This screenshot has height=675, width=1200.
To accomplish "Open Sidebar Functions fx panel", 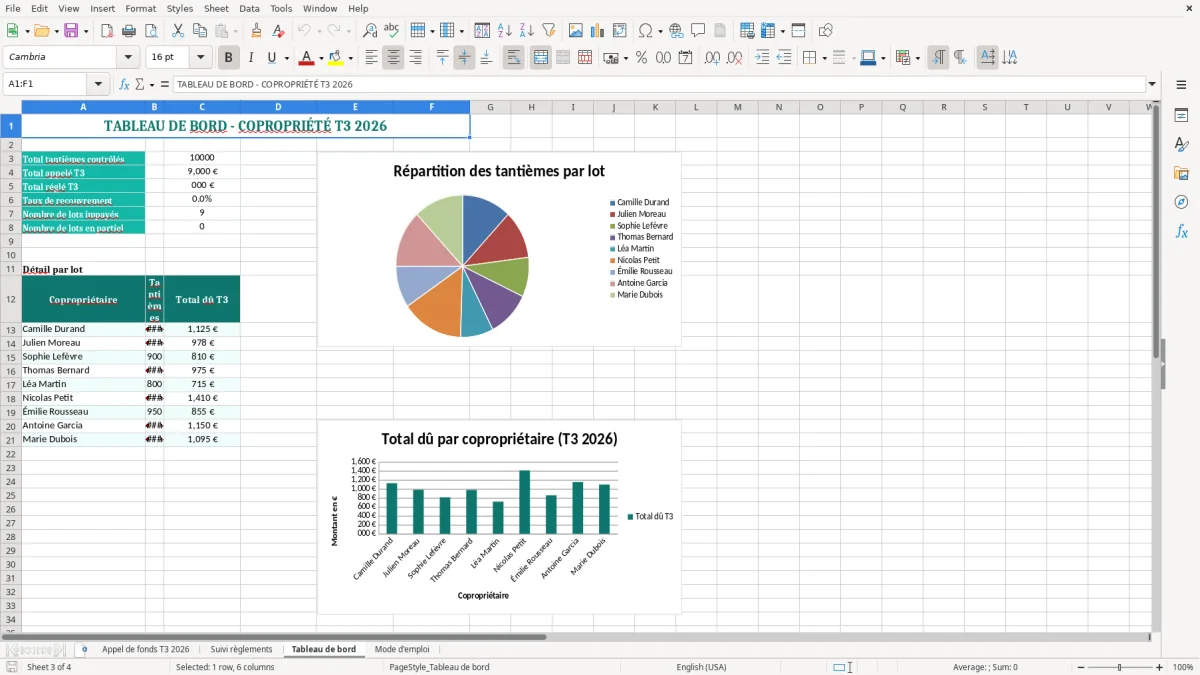I will tap(1181, 232).
